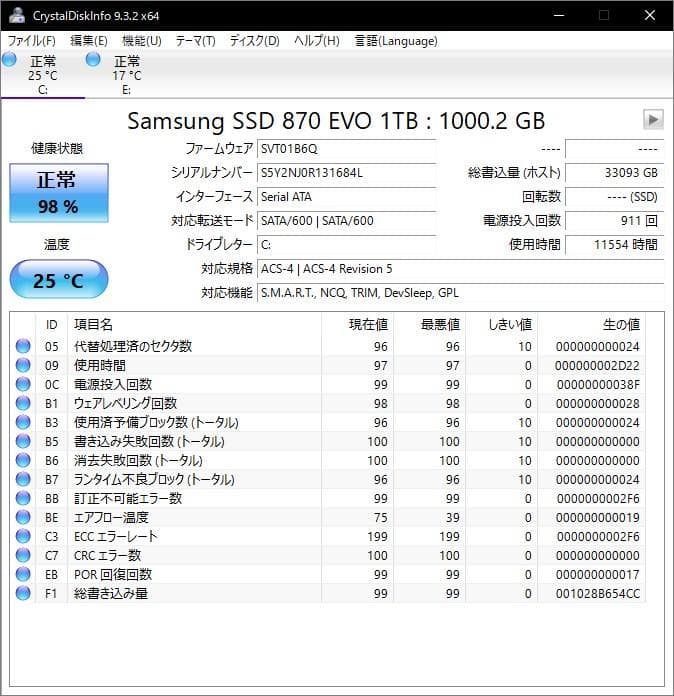Click the transfer mode field SATA/600 | SATA/600
Image resolution: width=674 pixels, height=696 pixels.
346,221
